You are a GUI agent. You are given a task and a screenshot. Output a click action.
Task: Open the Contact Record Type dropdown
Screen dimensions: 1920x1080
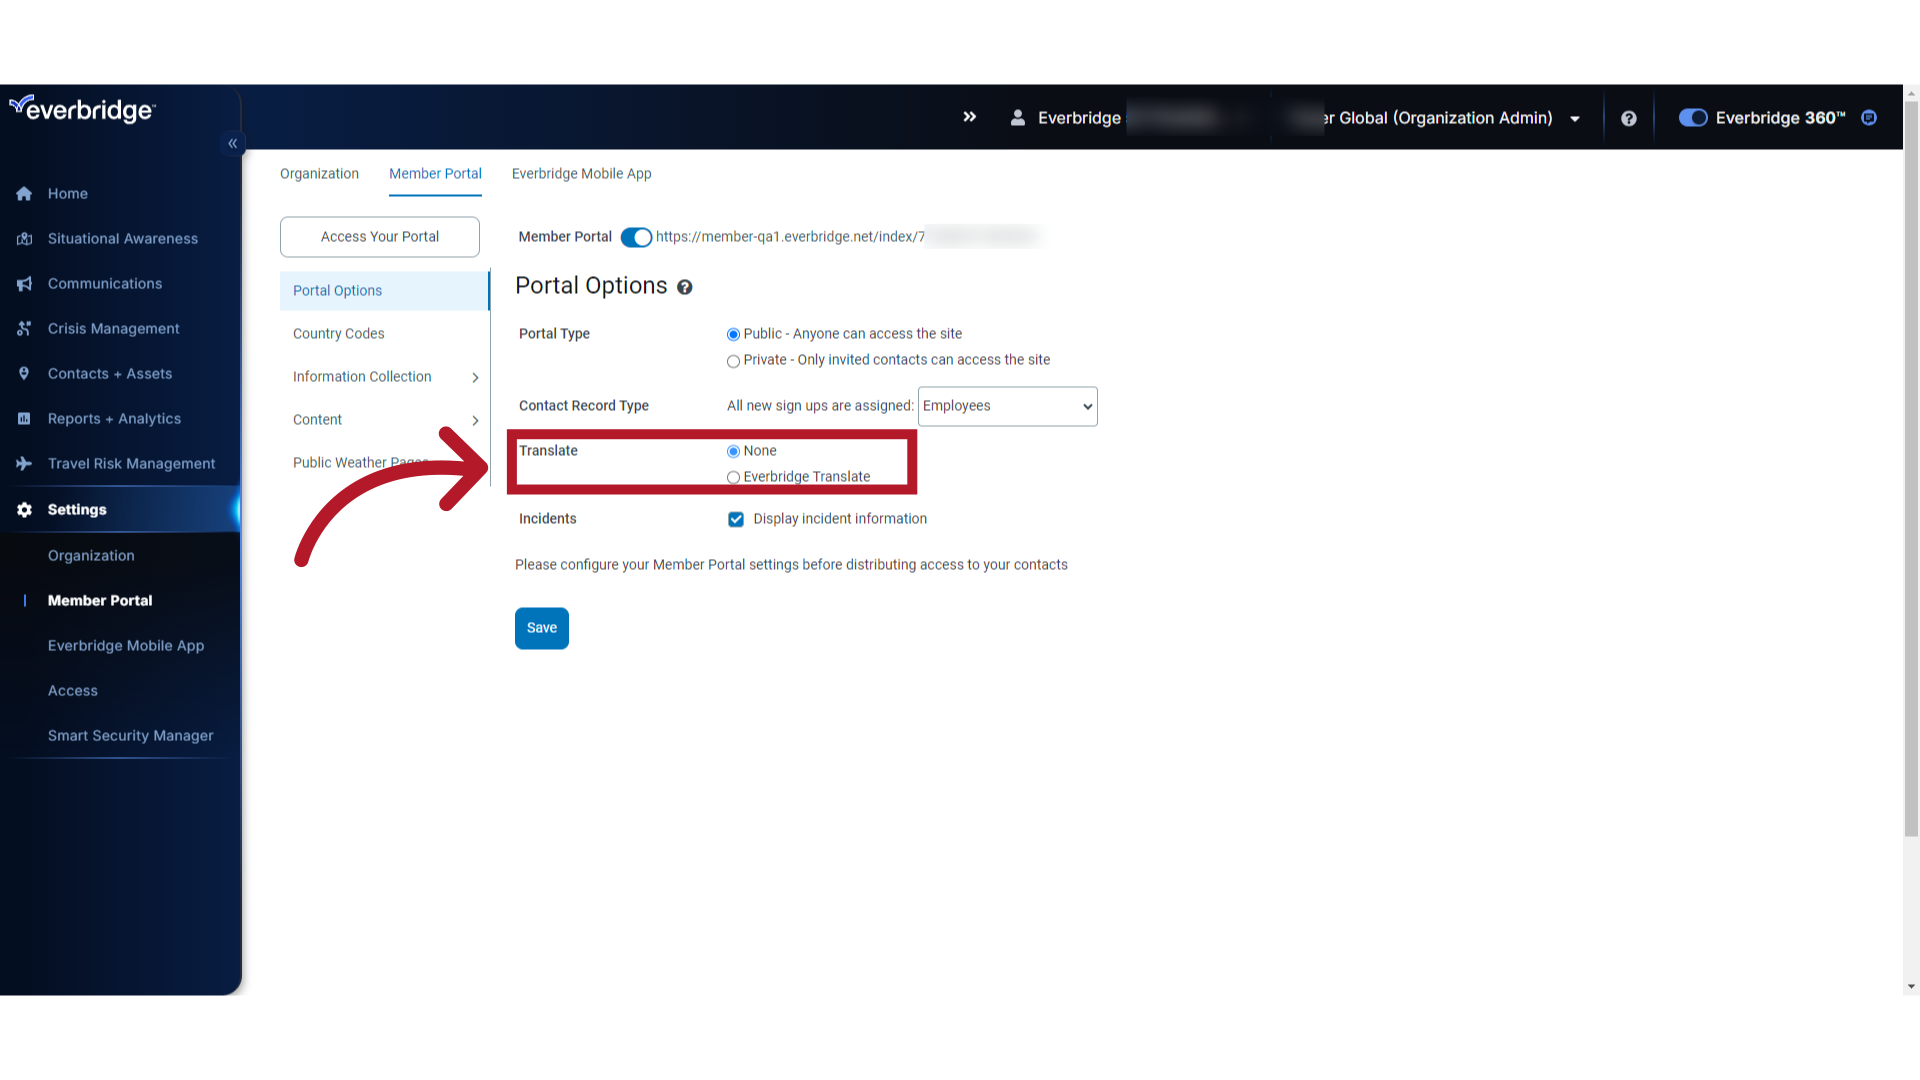[x=1006, y=405]
